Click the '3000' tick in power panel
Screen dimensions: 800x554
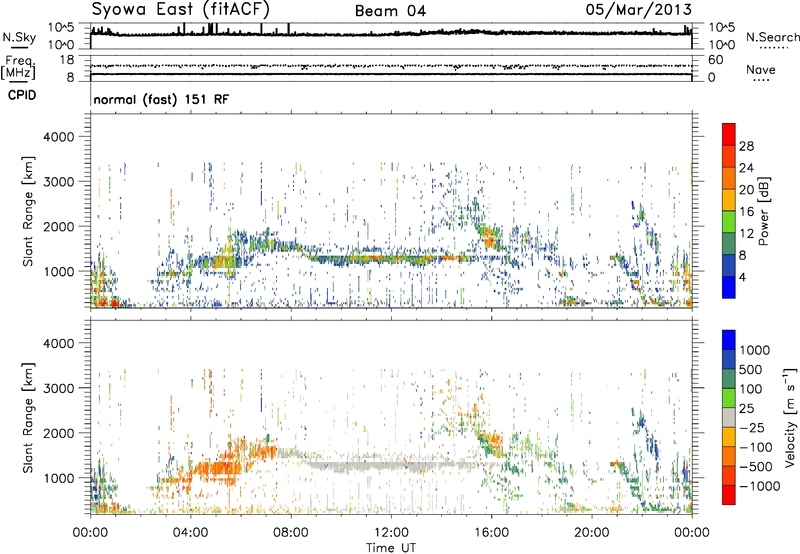click(x=58, y=182)
